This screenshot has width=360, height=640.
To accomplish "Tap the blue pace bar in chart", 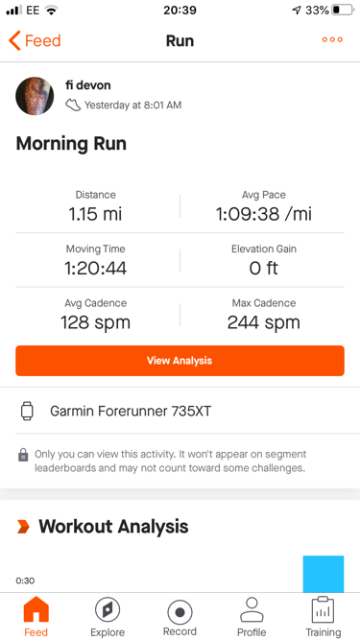I will tap(323, 574).
